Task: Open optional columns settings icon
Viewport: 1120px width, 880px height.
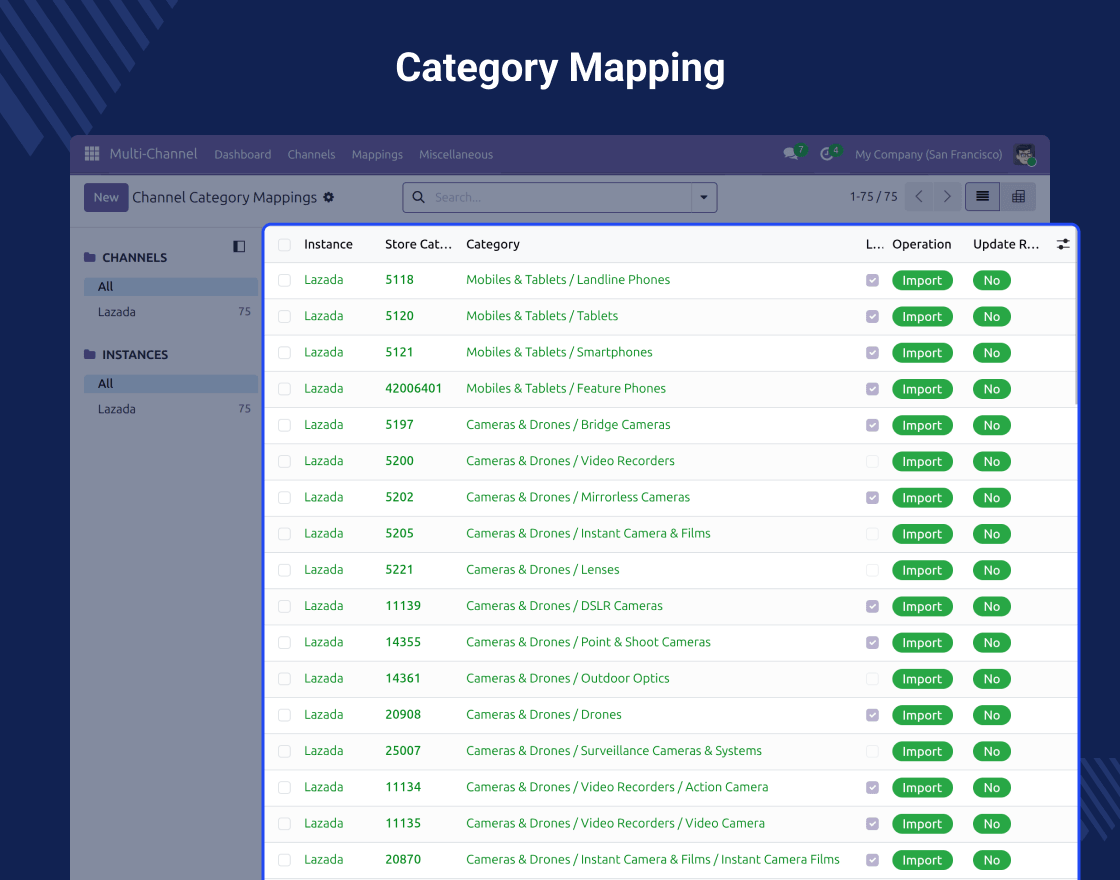Action: (x=1063, y=244)
